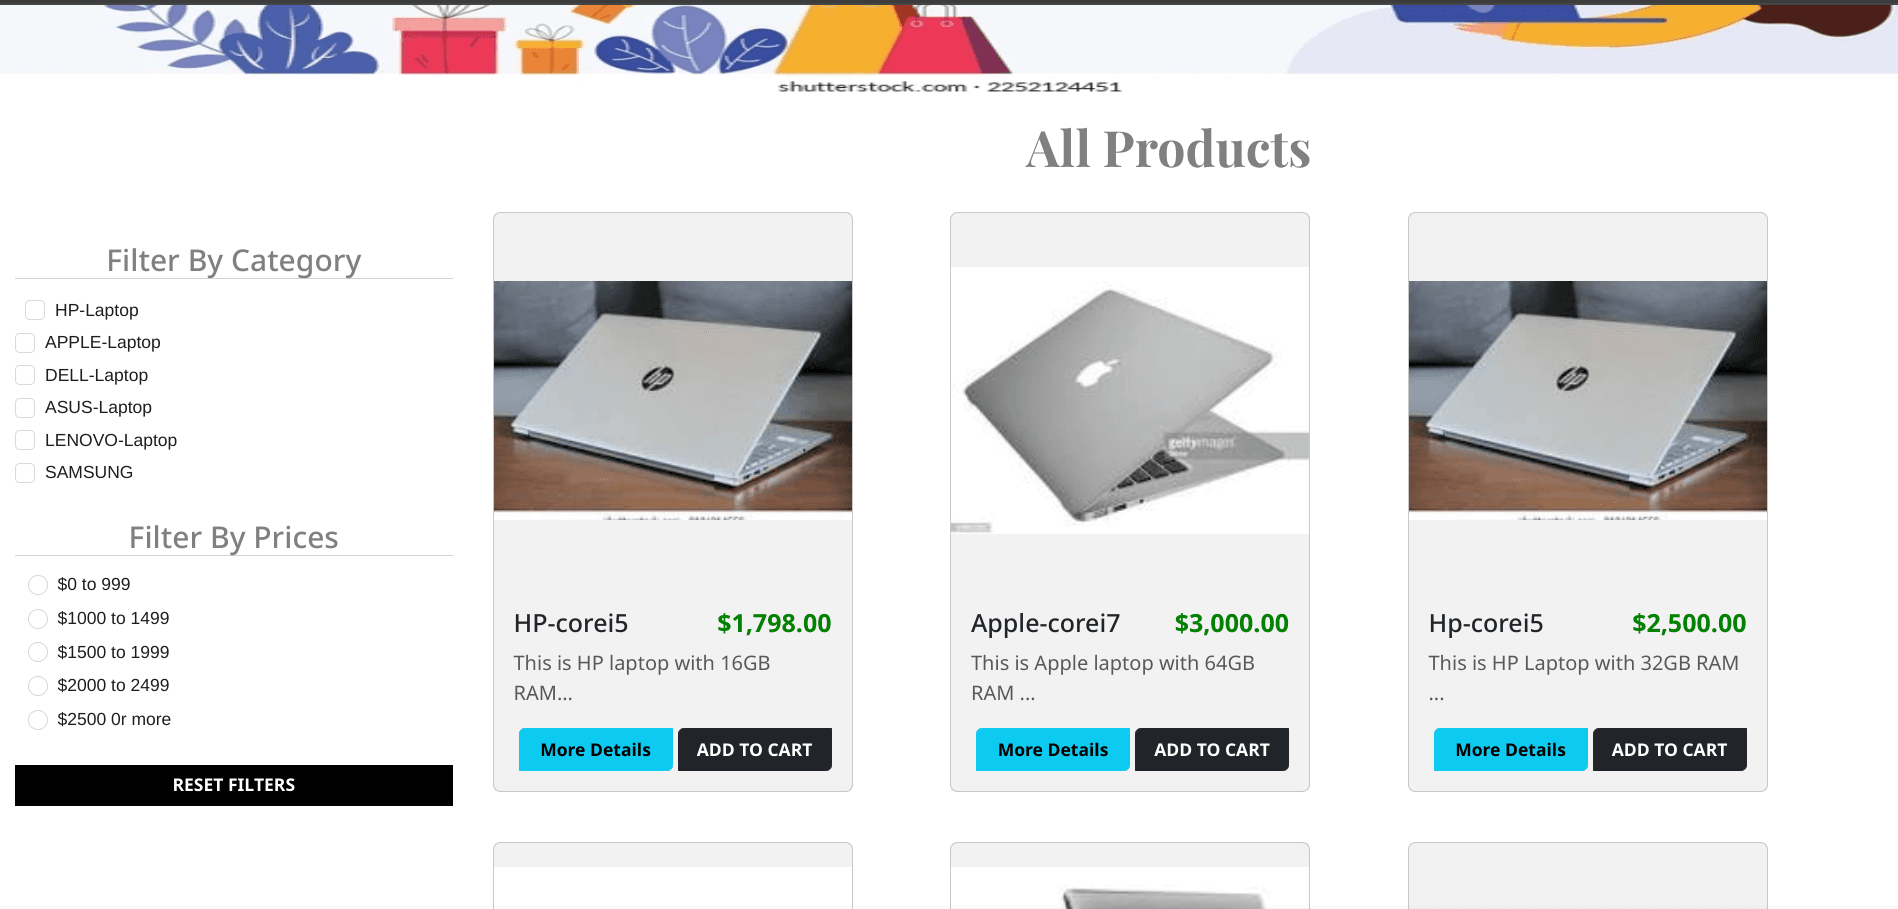Add the $2,500 Hp-corei5 to cart

(x=1669, y=750)
